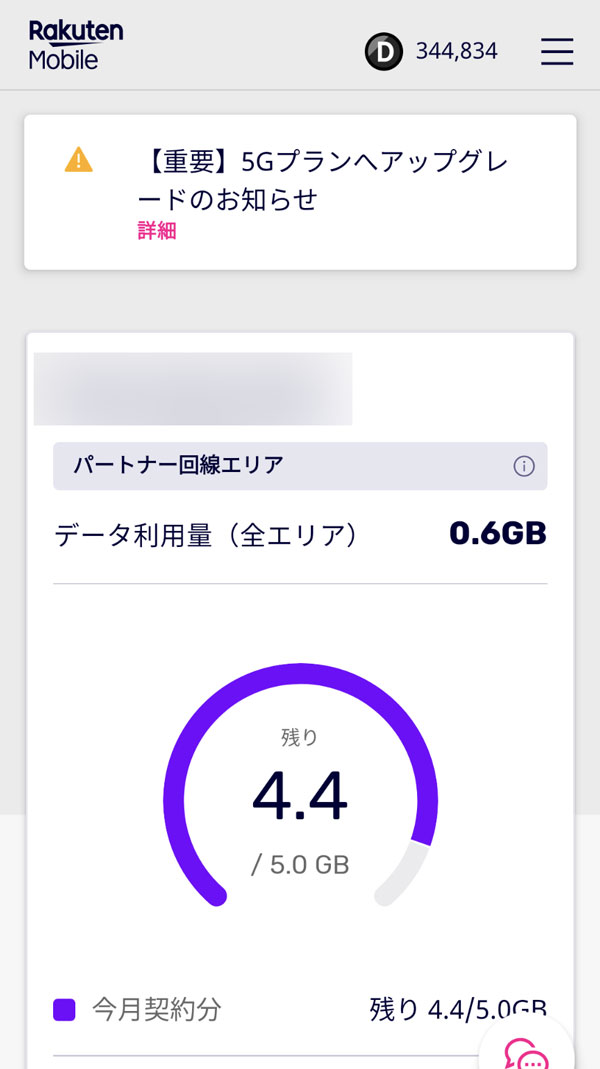Open the hamburger menu
Viewport: 600px width, 1069px height.
[557, 52]
